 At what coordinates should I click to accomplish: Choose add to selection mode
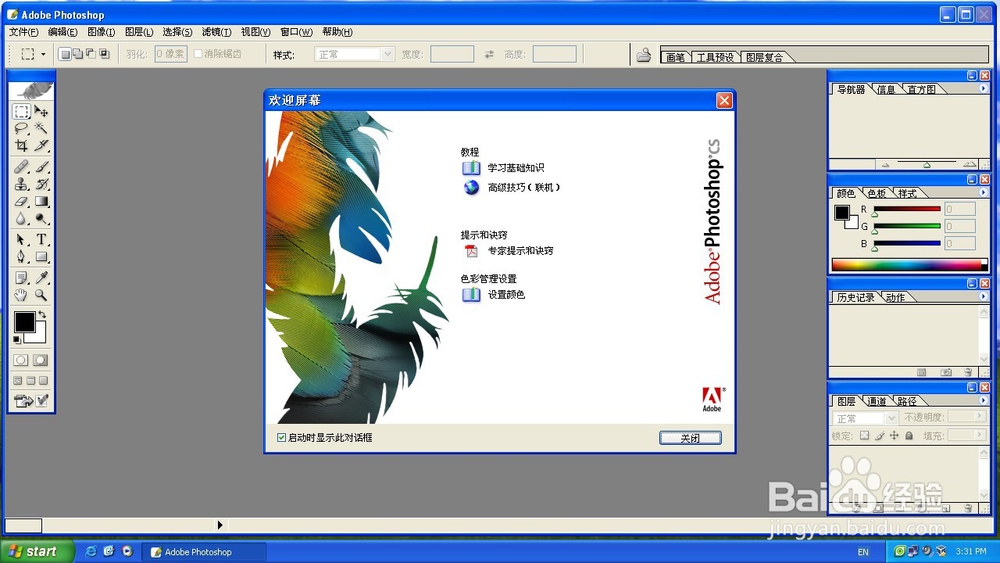tap(77, 54)
